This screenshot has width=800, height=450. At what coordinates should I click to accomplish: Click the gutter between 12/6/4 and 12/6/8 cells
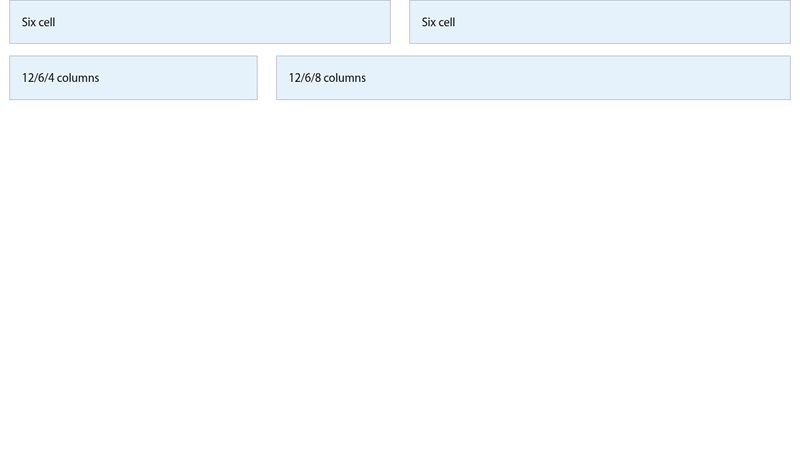(x=267, y=78)
